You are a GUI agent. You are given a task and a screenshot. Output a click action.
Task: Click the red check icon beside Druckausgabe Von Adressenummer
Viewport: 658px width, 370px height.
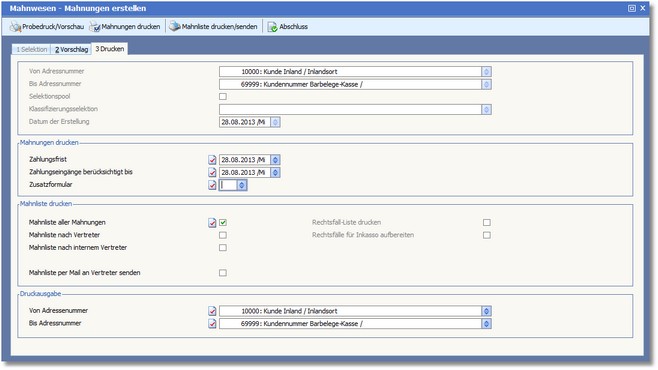pyautogui.click(x=212, y=311)
